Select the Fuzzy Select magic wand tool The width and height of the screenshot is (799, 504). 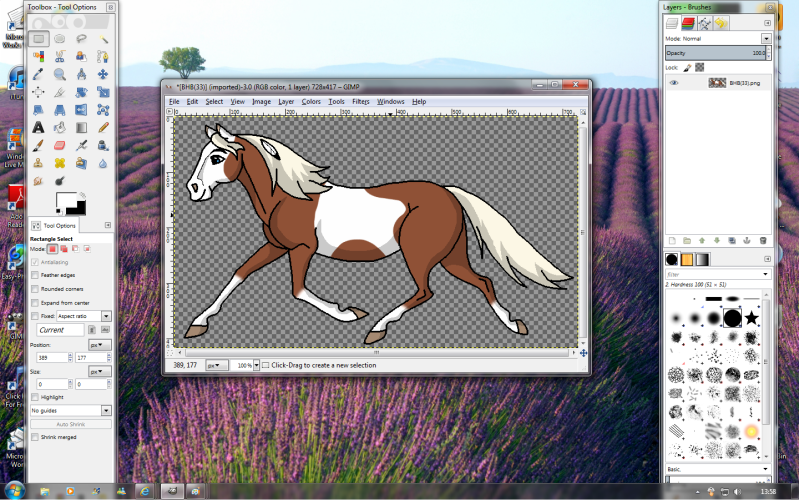click(103, 39)
